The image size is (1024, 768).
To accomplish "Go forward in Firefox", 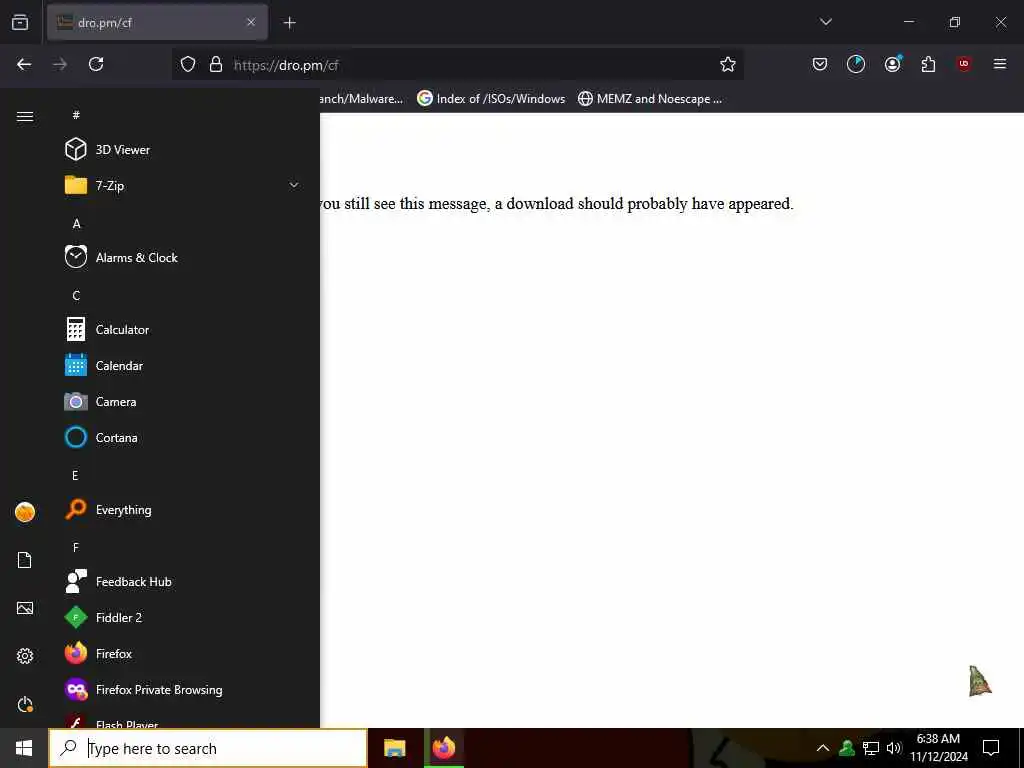I will (x=60, y=64).
